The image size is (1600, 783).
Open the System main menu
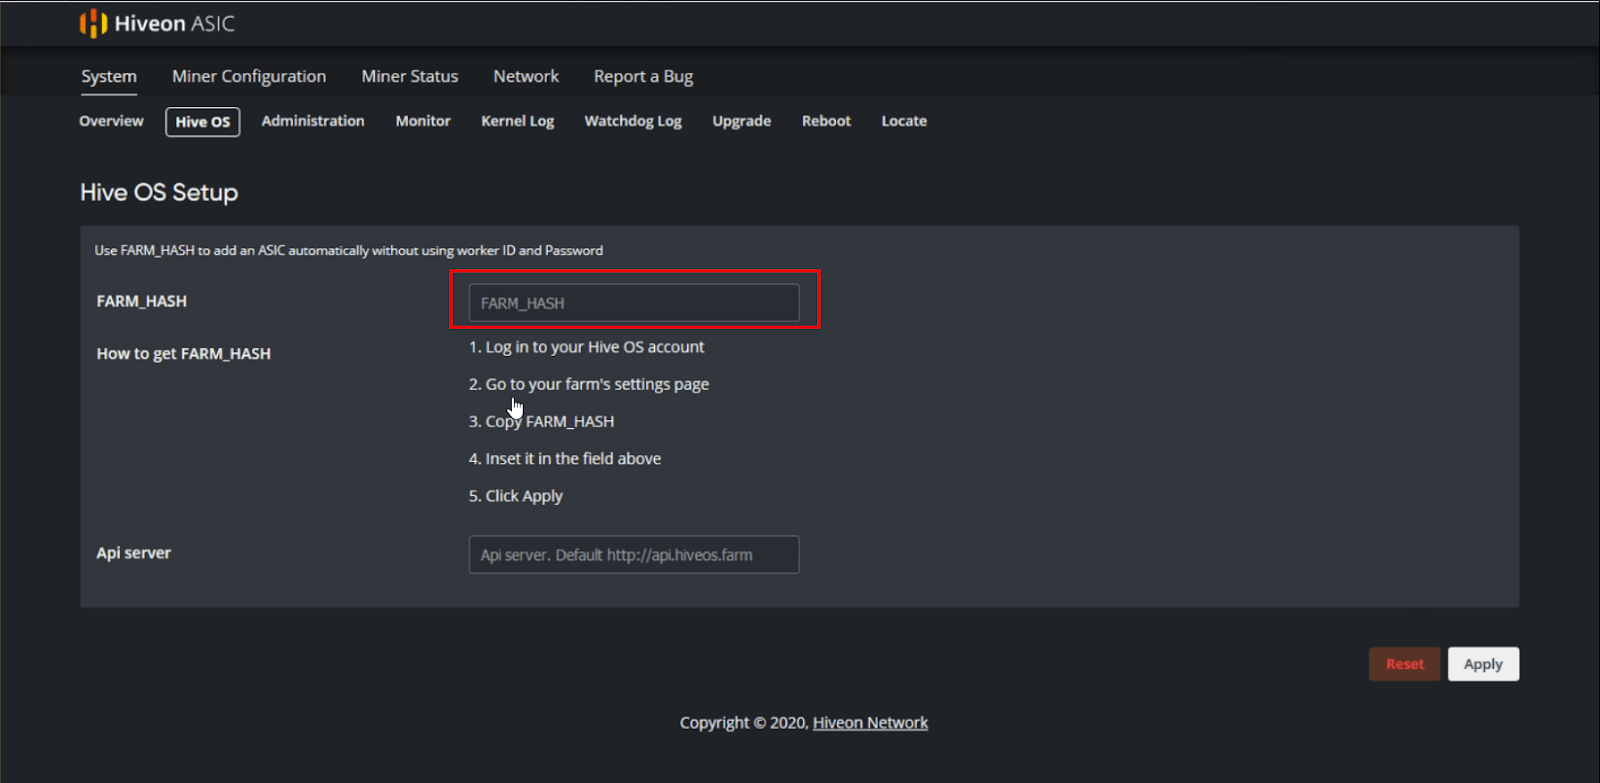(x=109, y=76)
